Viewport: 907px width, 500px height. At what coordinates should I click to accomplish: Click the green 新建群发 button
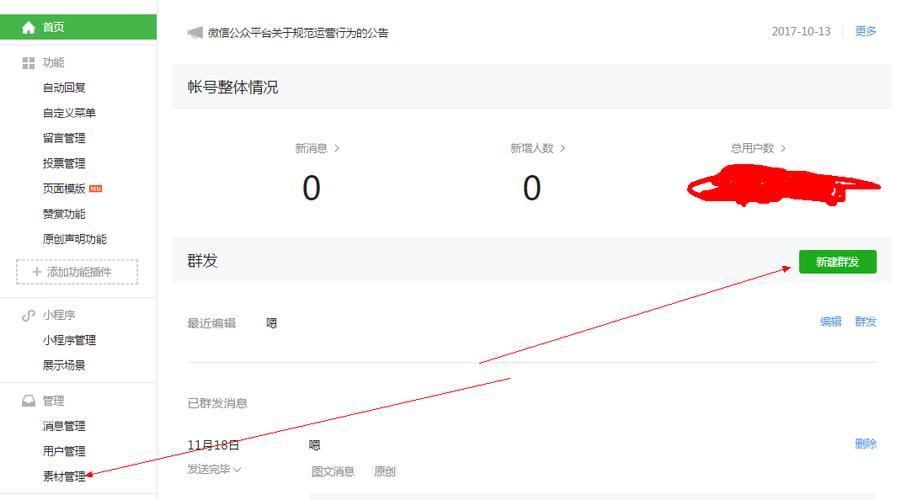838,262
